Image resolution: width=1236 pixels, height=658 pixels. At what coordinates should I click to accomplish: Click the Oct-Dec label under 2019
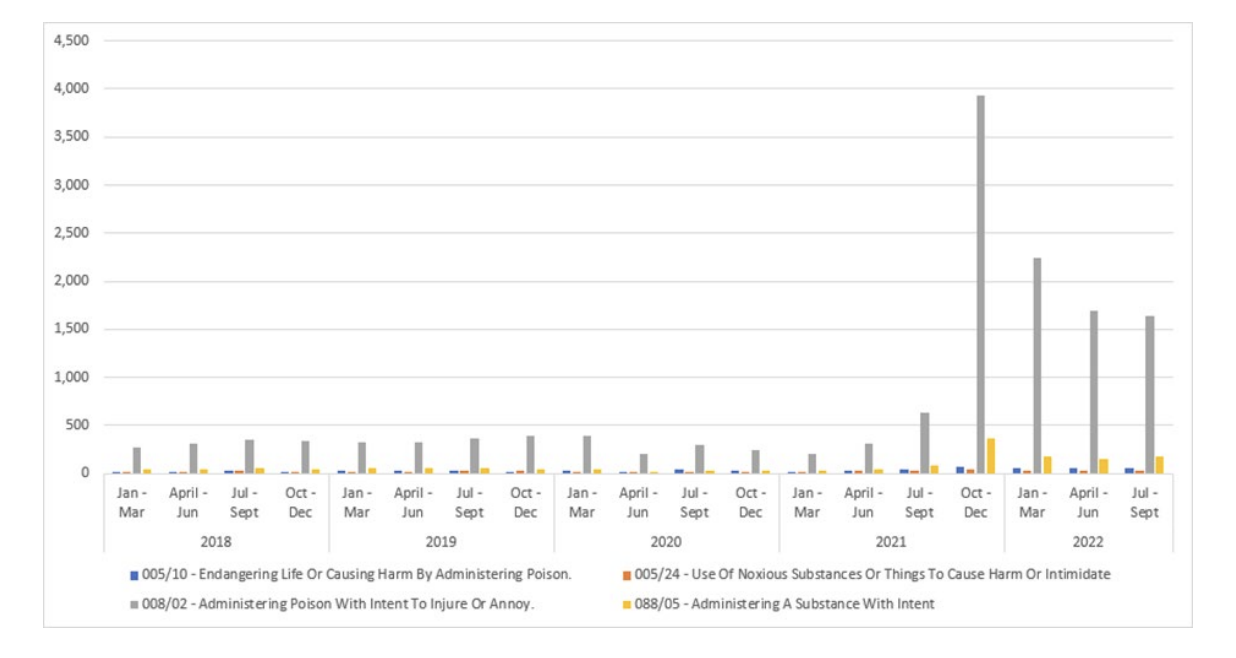(526, 505)
